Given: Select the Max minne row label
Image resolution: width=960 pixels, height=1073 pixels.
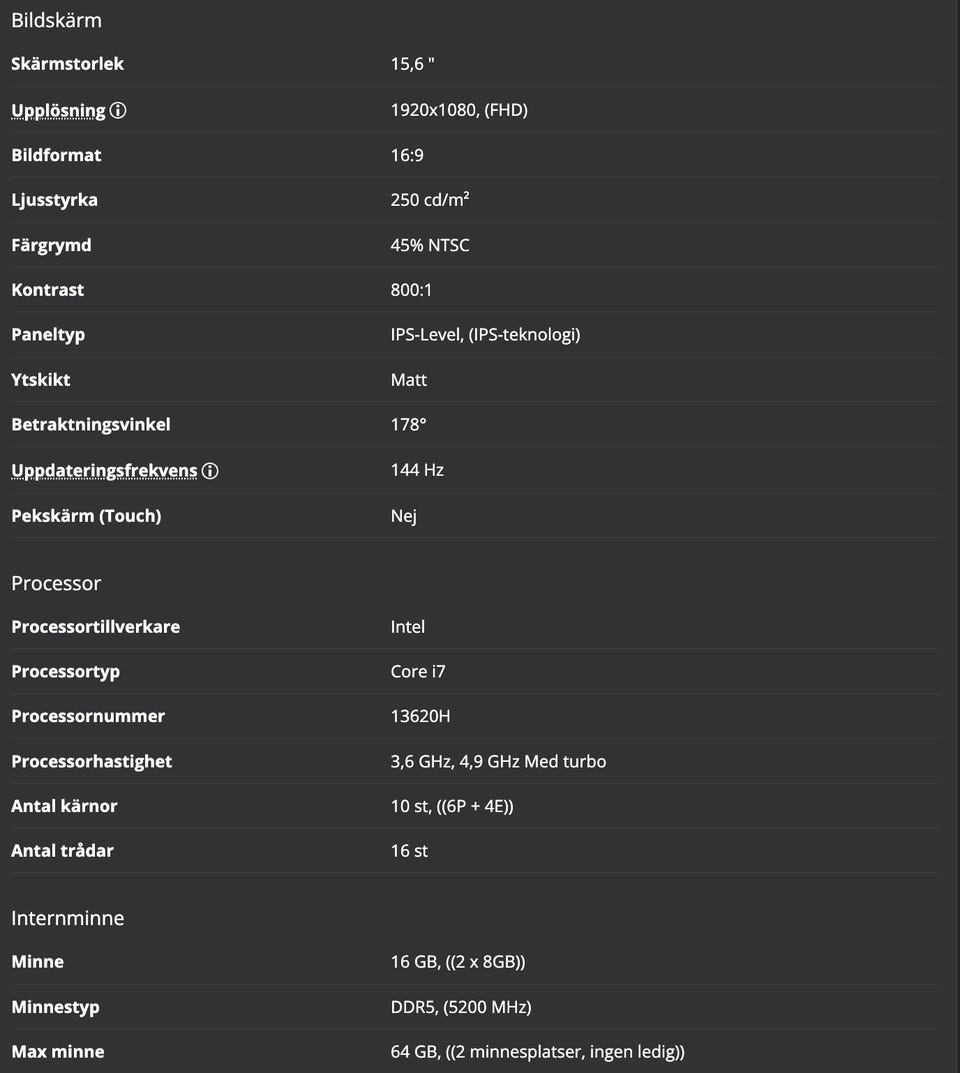Looking at the screenshot, I should tap(57, 1052).
